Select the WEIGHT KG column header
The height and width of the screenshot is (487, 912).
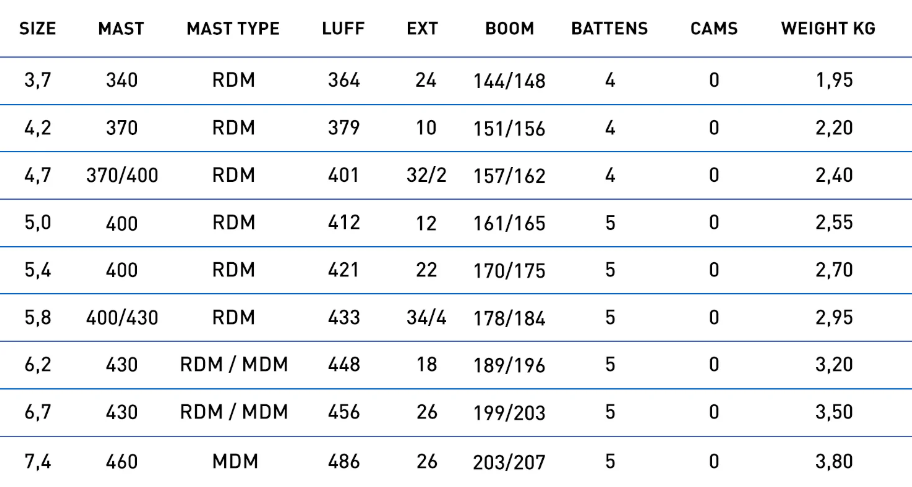pyautogui.click(x=828, y=30)
